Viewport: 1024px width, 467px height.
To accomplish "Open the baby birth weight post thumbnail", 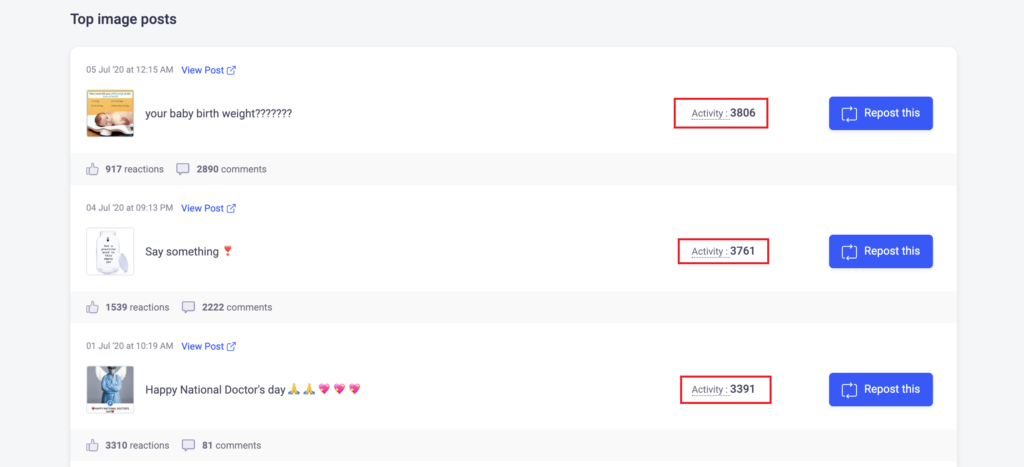I will 110,114.
